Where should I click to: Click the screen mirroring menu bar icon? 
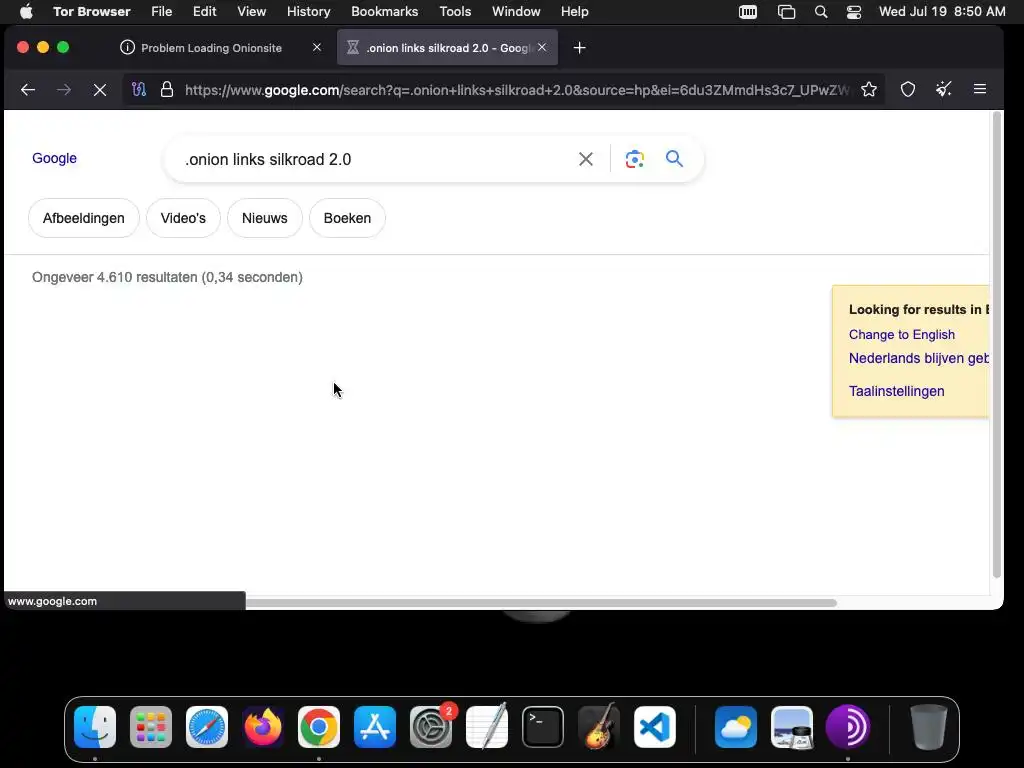[x=786, y=12]
